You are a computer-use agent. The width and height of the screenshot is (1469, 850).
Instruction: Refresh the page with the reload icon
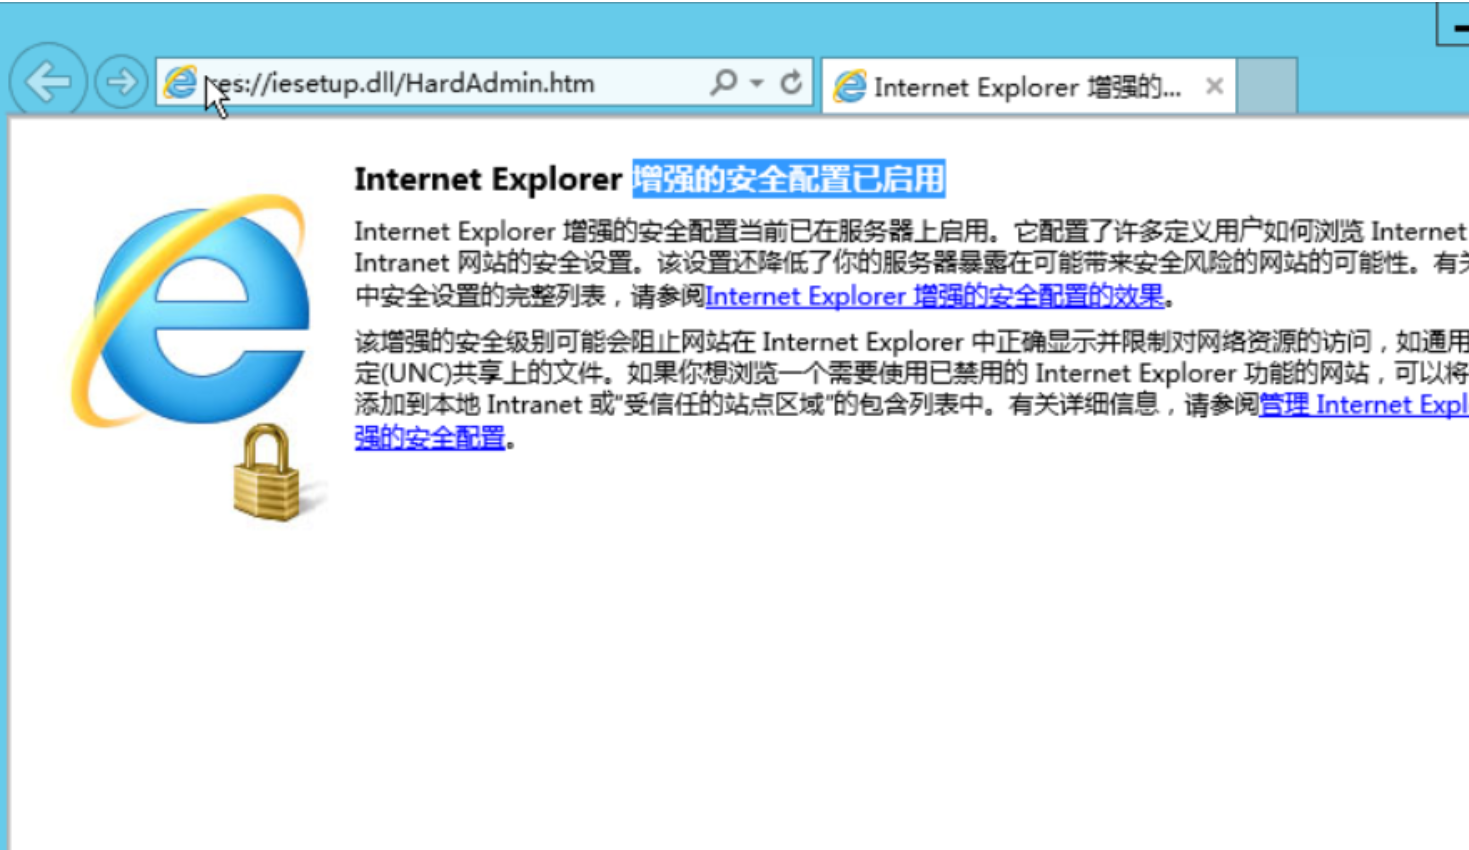791,82
